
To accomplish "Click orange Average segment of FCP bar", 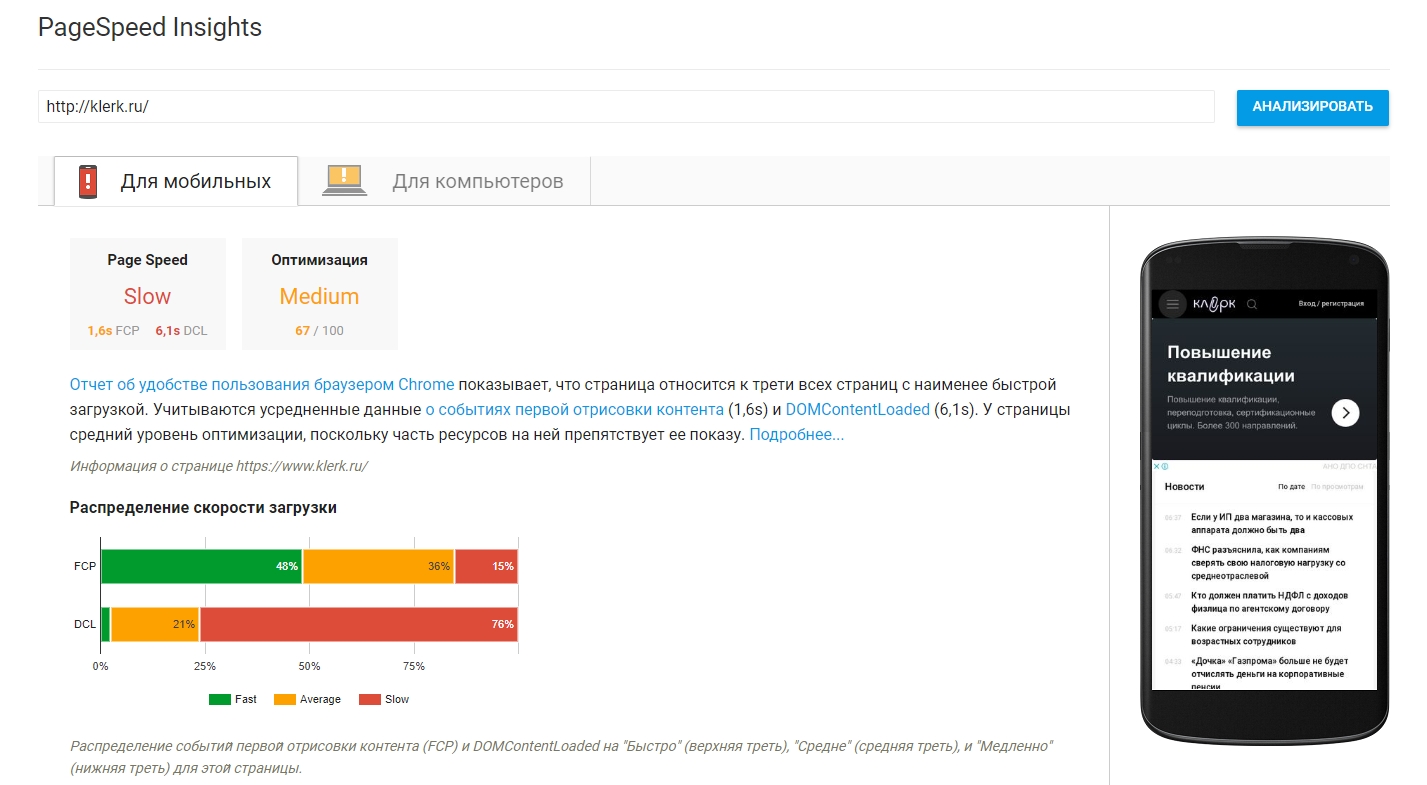I will (x=378, y=566).
